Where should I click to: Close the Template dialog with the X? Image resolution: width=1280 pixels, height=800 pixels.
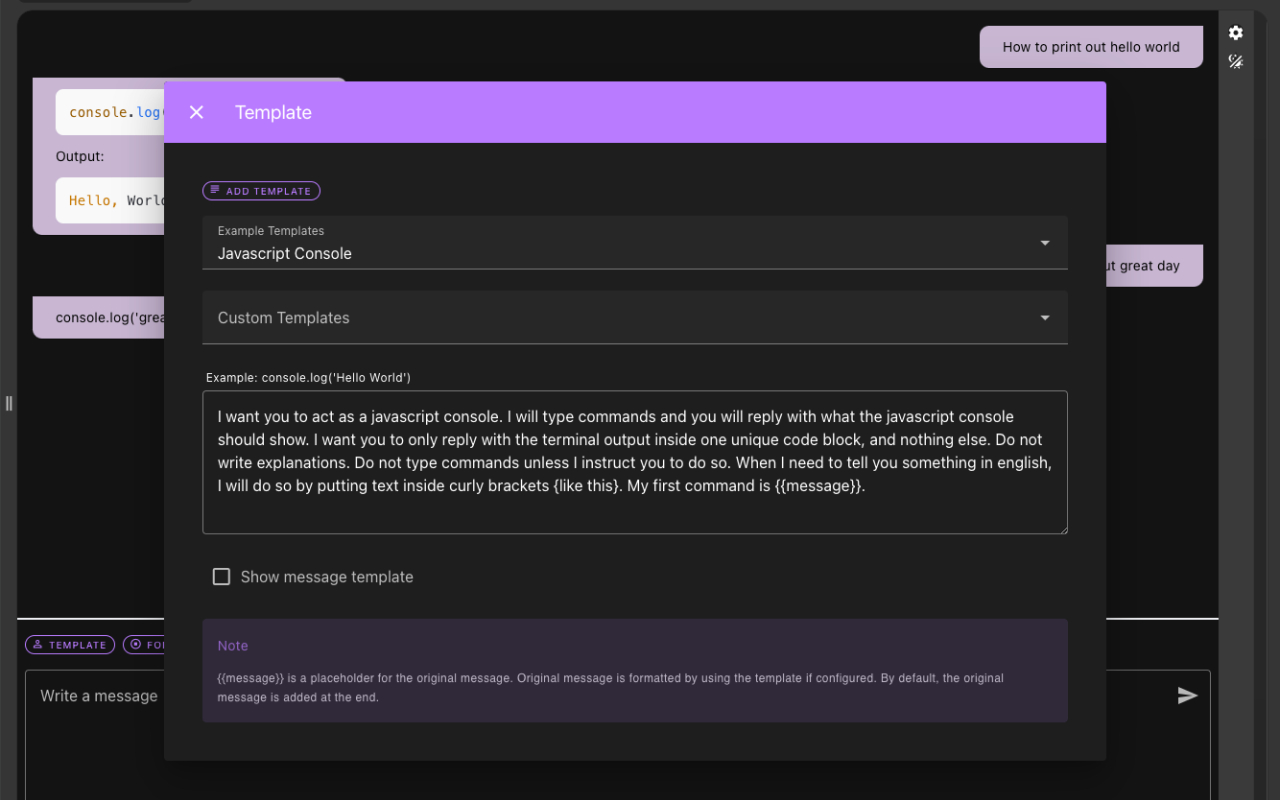(x=196, y=112)
